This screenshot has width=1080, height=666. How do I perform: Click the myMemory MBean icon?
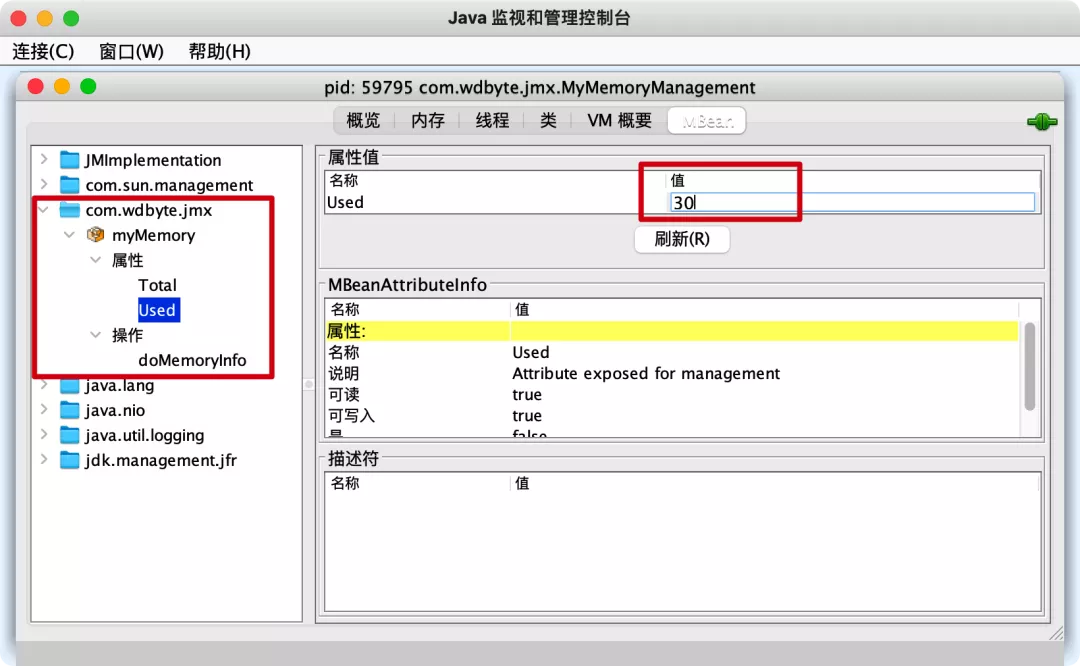point(96,235)
